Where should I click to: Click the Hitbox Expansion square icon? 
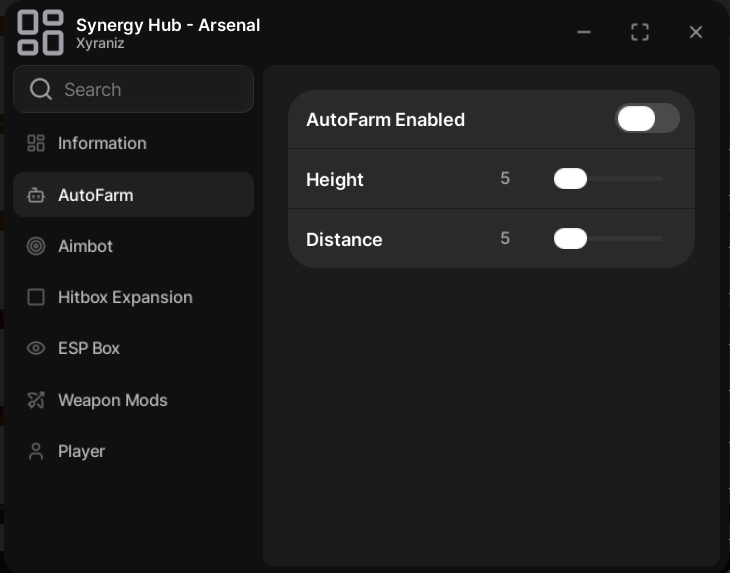[36, 297]
